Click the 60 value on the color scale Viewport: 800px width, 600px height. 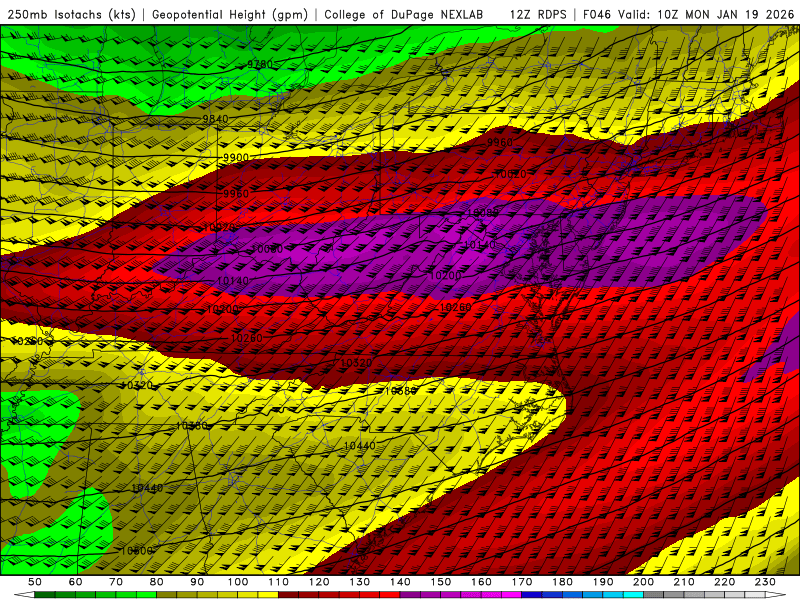pos(75,582)
